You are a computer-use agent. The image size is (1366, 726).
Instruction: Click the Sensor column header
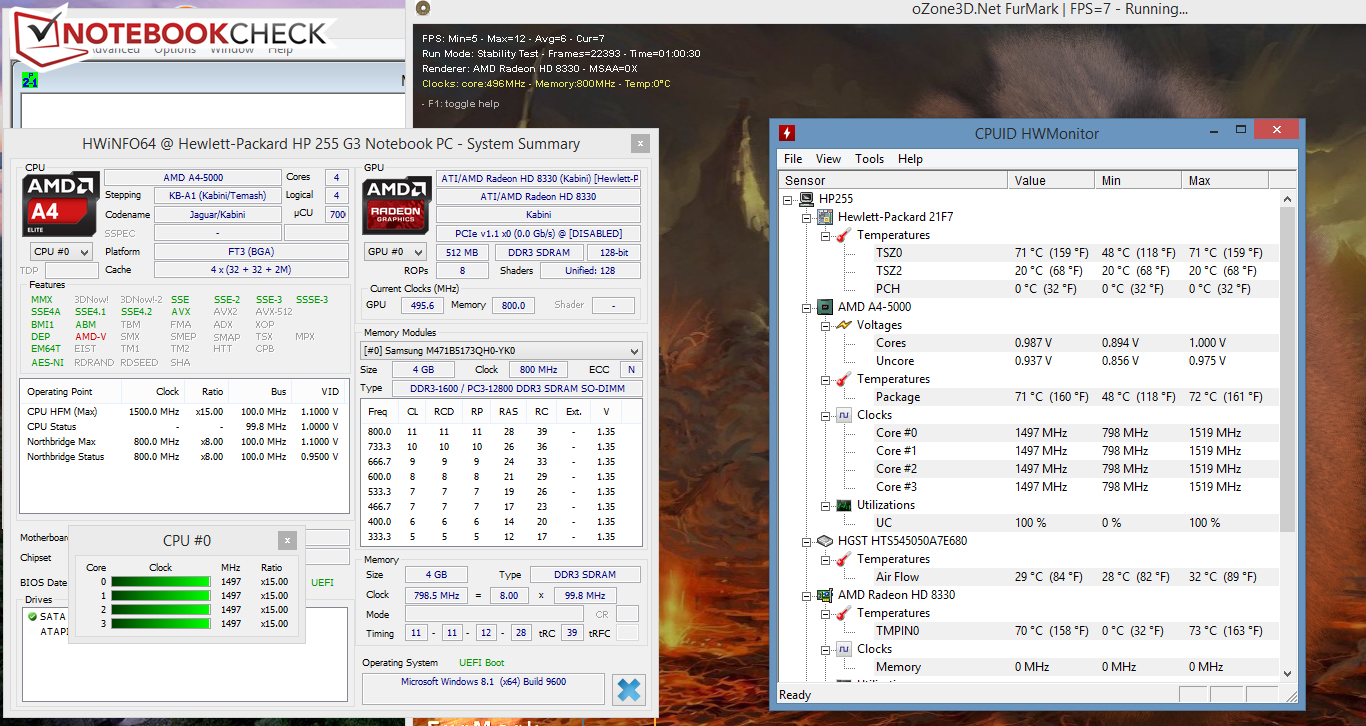pyautogui.click(x=893, y=180)
